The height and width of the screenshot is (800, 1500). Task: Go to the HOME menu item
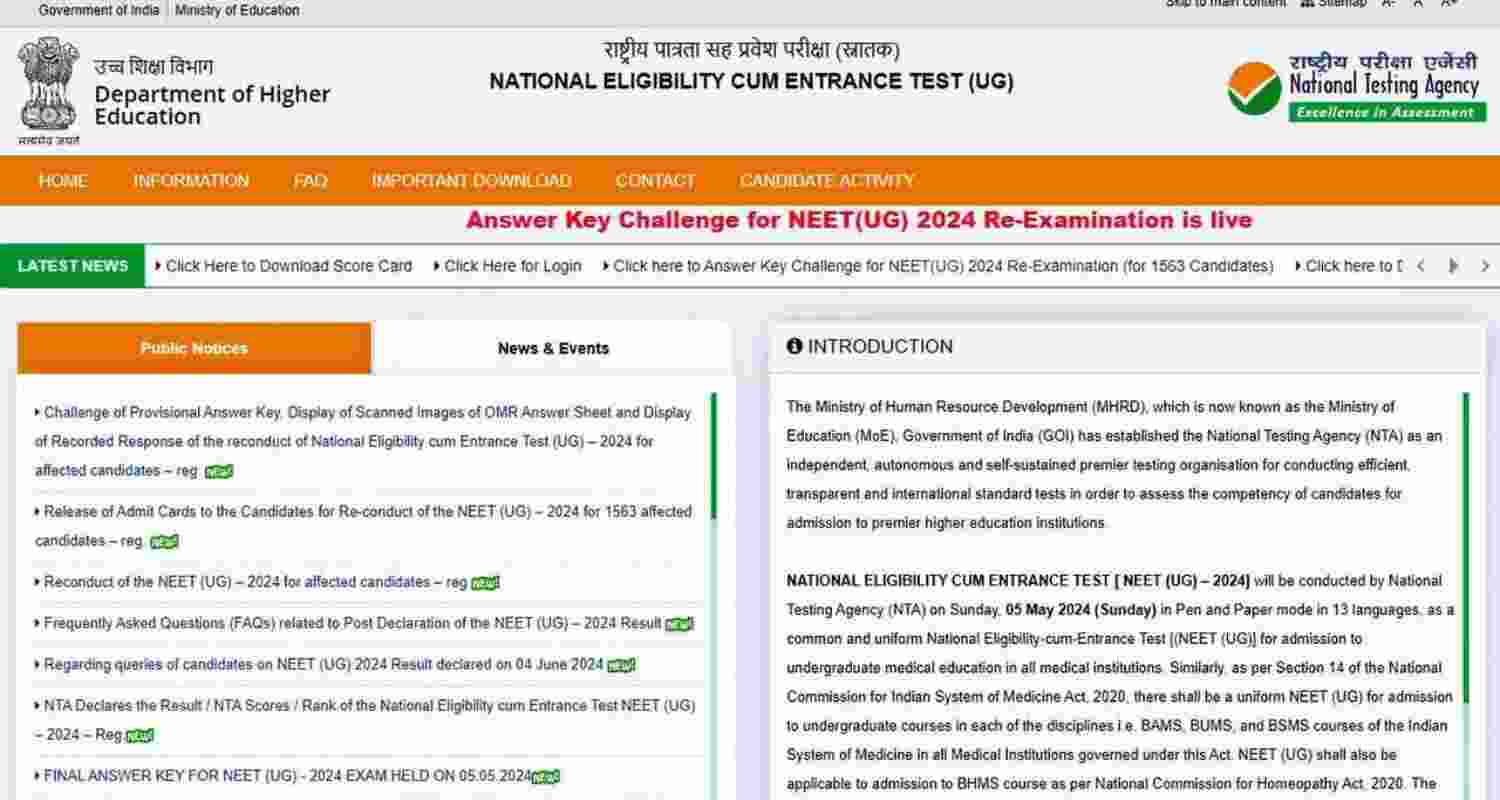[62, 181]
